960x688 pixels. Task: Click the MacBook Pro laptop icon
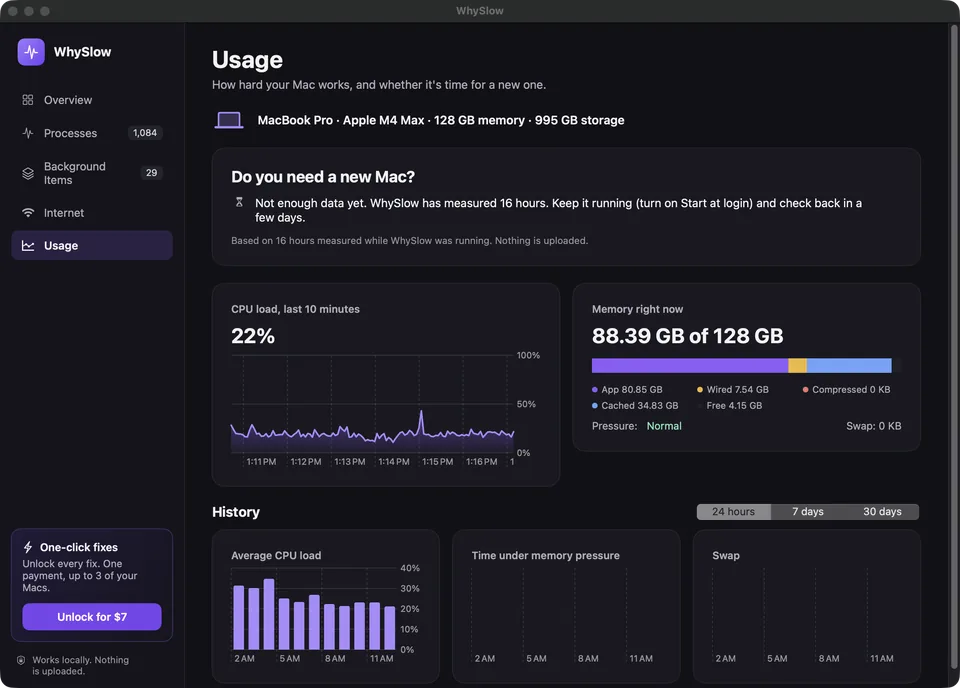[229, 120]
